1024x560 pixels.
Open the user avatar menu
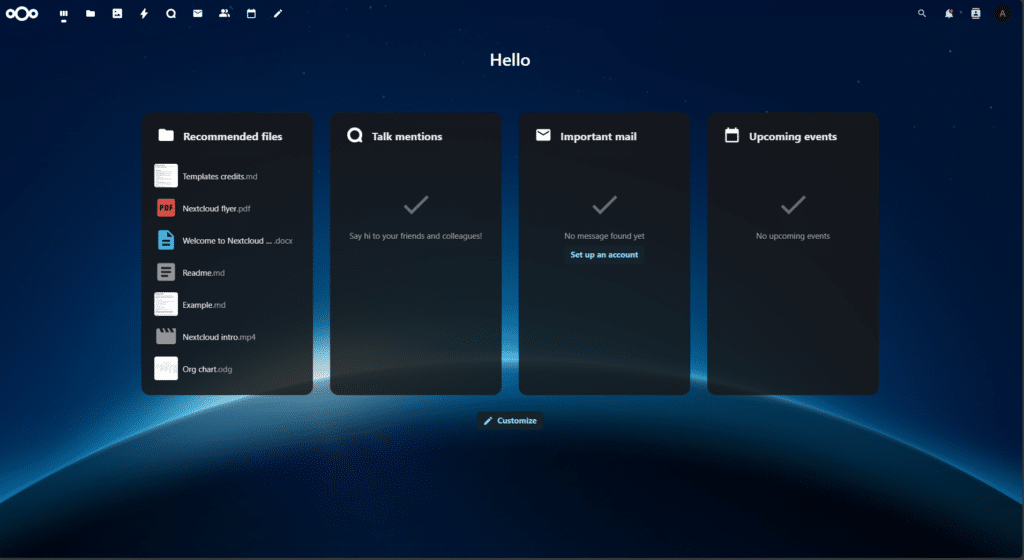pos(1002,13)
